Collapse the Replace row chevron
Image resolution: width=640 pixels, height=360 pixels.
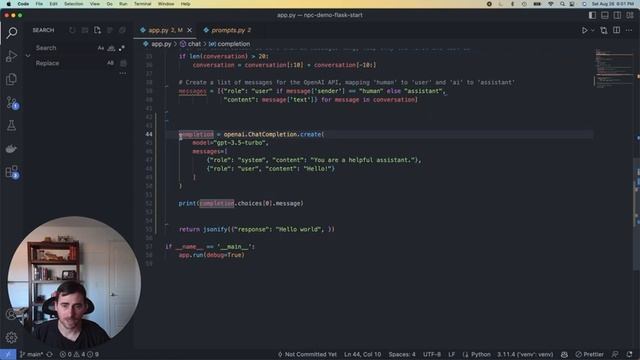point(28,56)
